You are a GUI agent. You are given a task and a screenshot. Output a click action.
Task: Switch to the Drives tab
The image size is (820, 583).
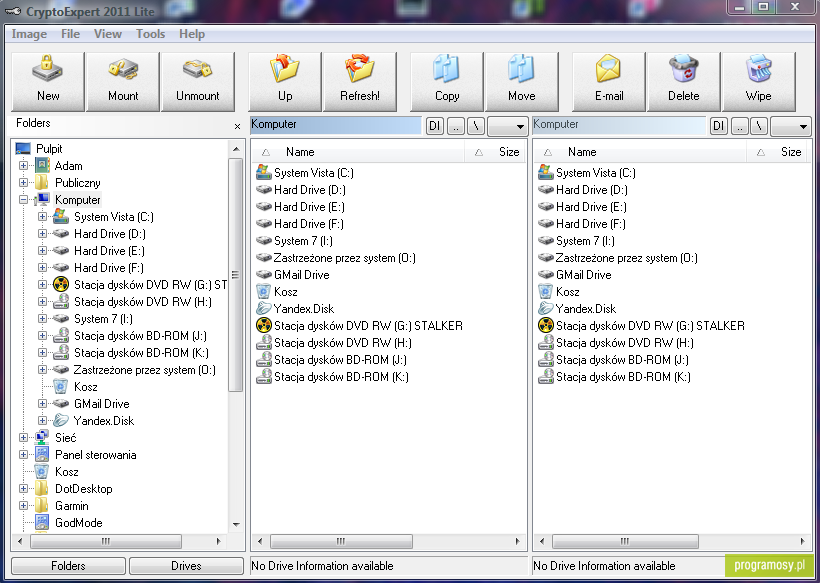(186, 566)
